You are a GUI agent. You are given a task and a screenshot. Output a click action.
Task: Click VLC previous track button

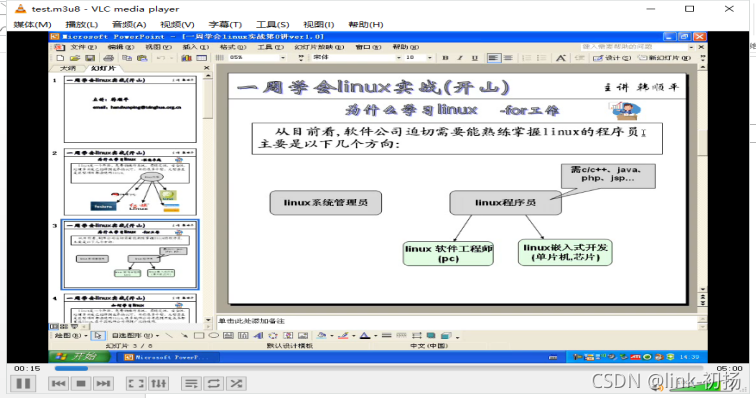pos(59,384)
